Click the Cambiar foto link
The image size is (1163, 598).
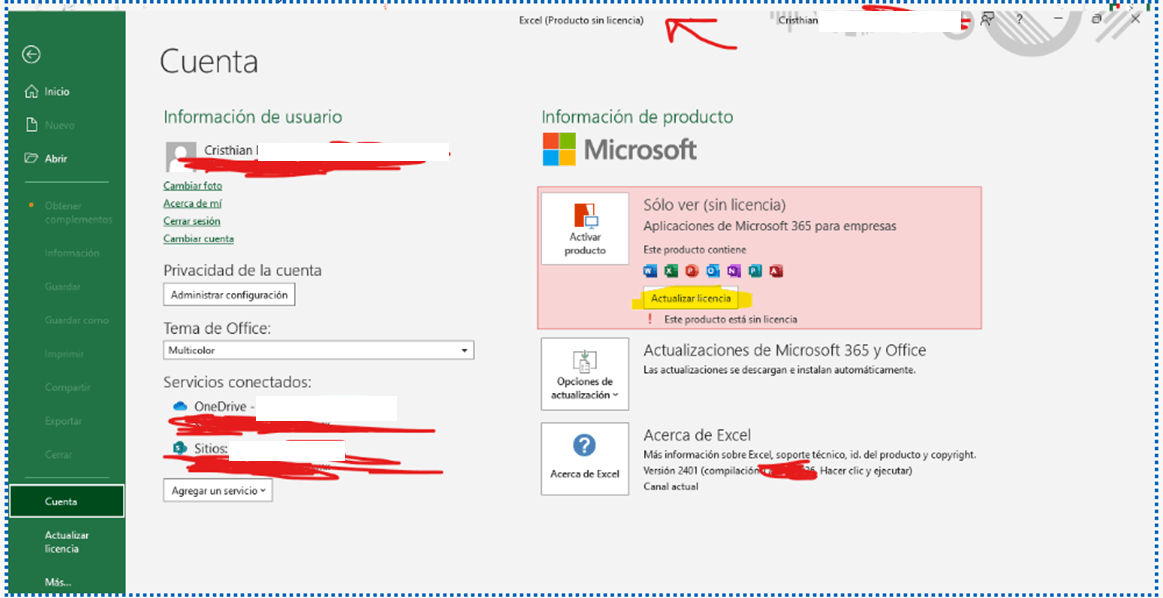(192, 186)
